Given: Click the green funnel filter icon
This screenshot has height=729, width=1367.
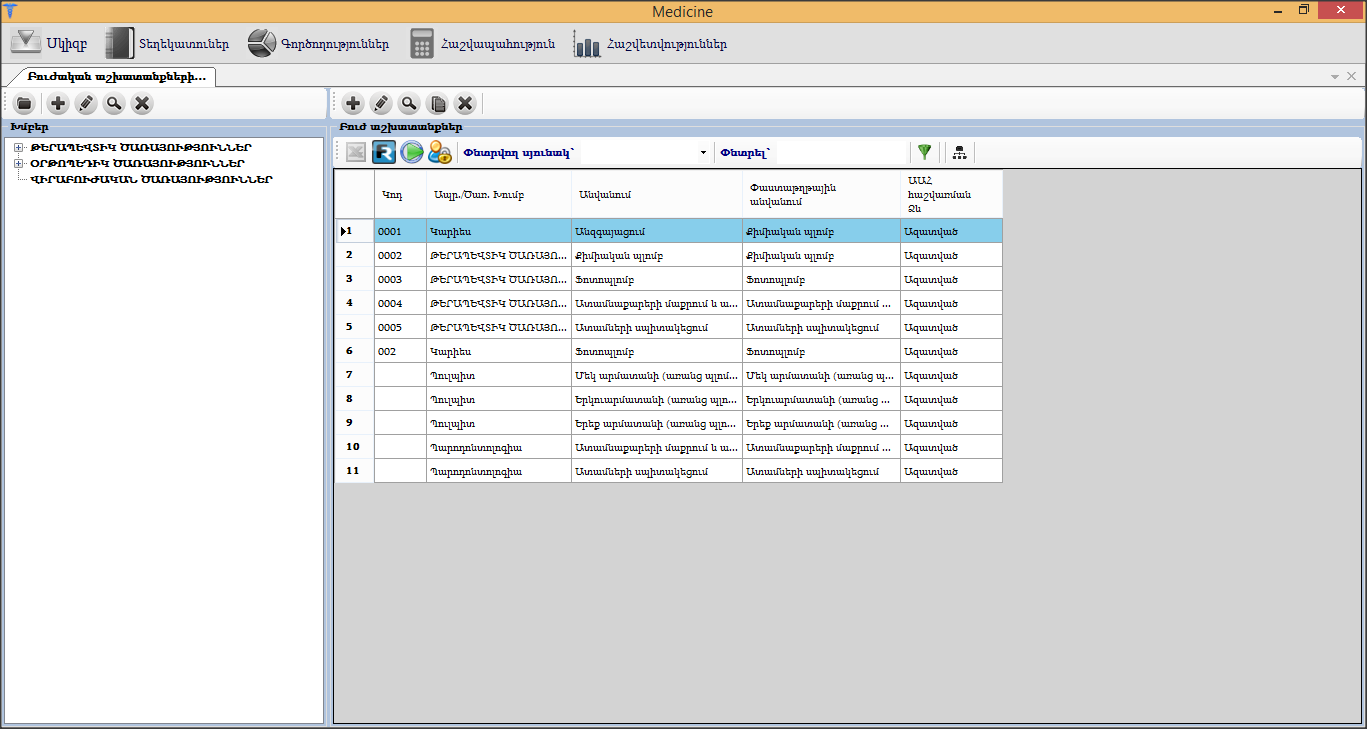Looking at the screenshot, I should tap(924, 152).
